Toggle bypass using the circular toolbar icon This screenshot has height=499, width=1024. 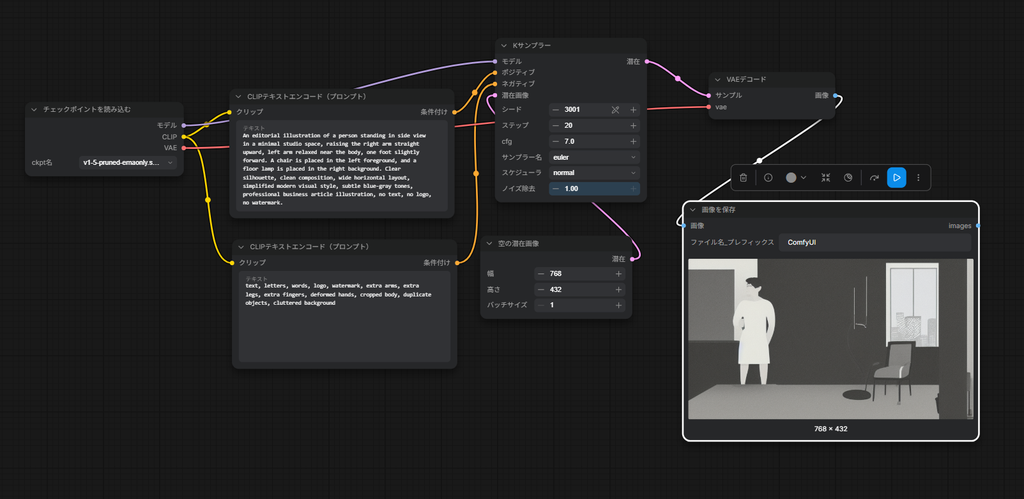[x=848, y=178]
